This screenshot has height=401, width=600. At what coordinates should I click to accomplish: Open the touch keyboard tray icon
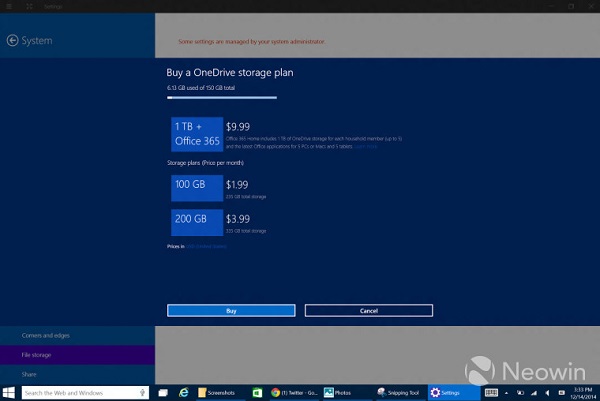pos(489,392)
